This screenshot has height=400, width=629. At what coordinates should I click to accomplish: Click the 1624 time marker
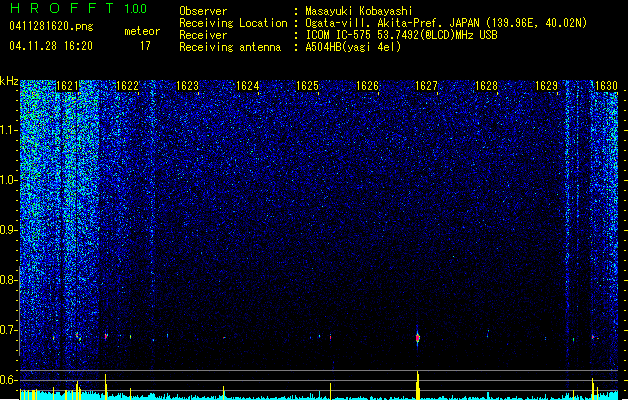click(248, 86)
